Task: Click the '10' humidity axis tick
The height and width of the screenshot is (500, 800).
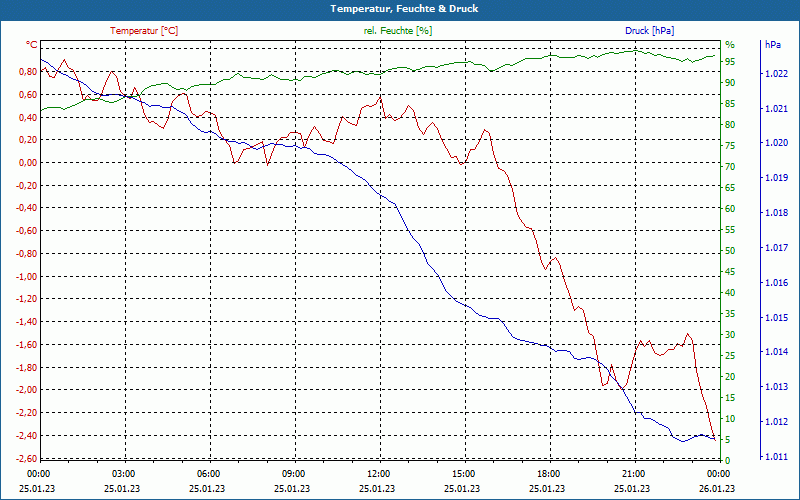Action: click(730, 419)
